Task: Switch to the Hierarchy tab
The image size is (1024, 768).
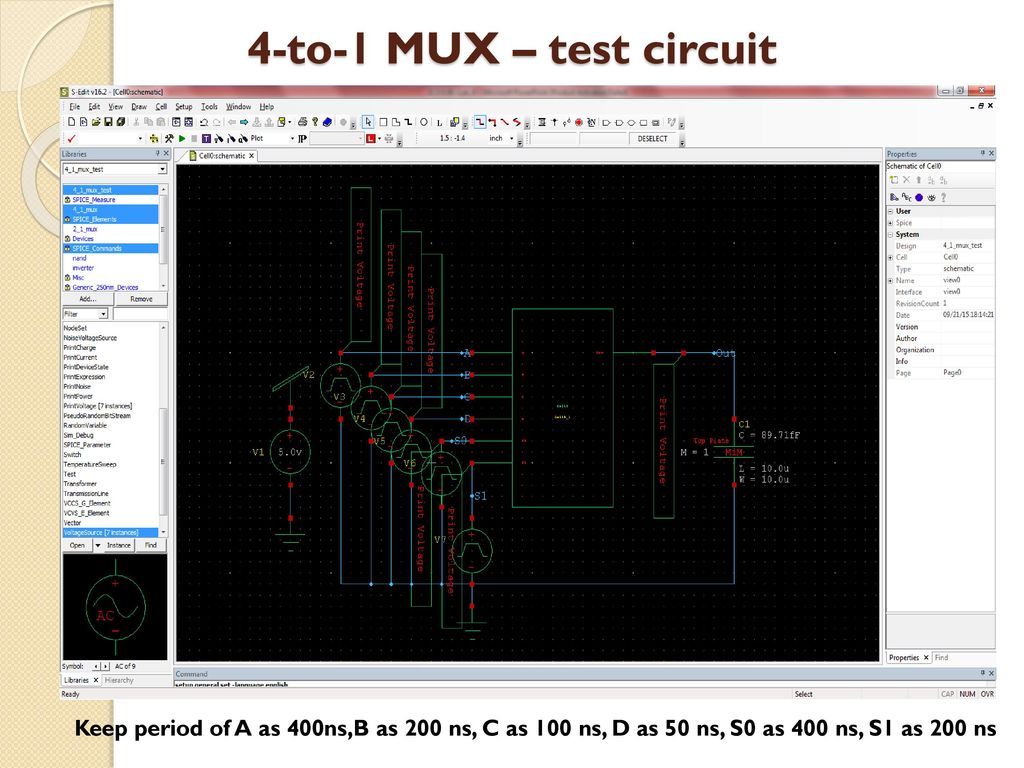Action: point(120,680)
